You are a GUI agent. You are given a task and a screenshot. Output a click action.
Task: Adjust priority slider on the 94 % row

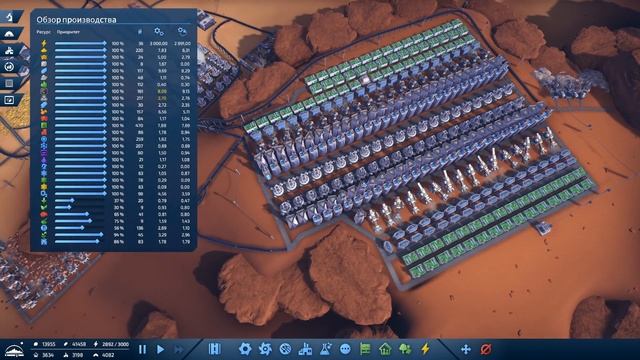(80, 235)
